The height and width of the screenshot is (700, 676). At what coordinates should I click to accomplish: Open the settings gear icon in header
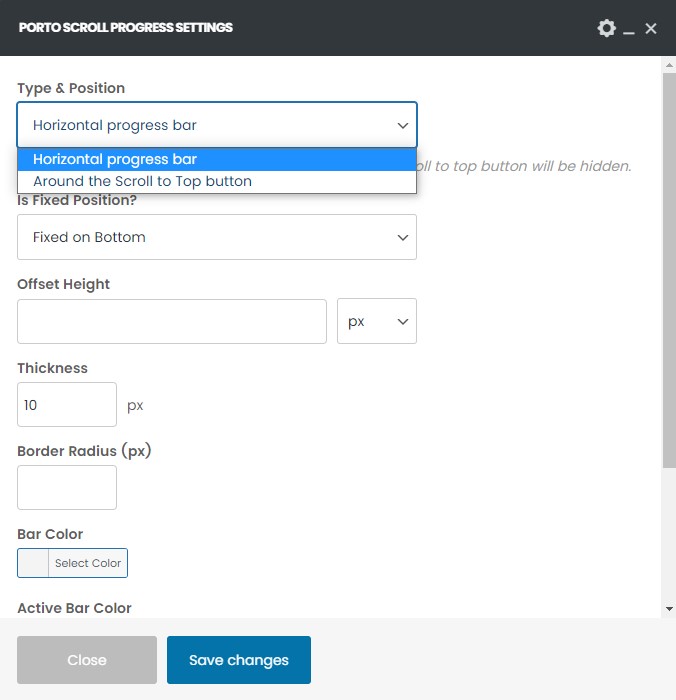pos(606,28)
